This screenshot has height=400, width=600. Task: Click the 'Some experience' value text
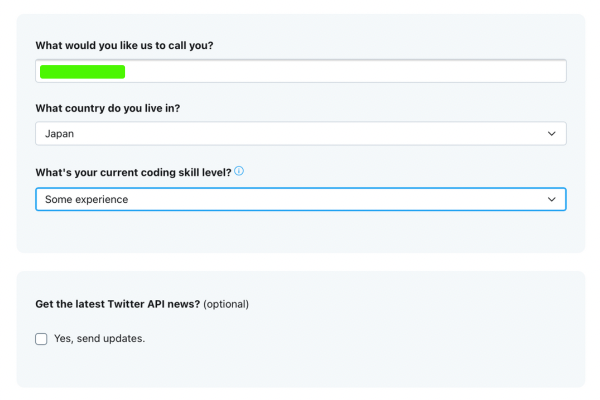click(x=86, y=199)
